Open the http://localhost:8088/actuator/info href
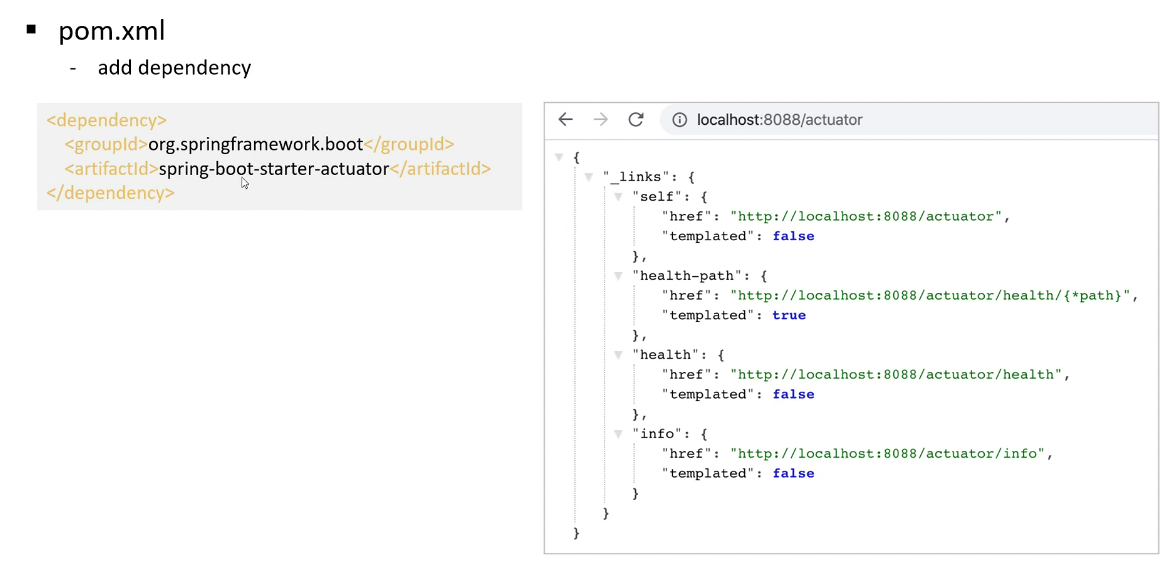The width and height of the screenshot is (1167, 561). pyautogui.click(x=888, y=453)
